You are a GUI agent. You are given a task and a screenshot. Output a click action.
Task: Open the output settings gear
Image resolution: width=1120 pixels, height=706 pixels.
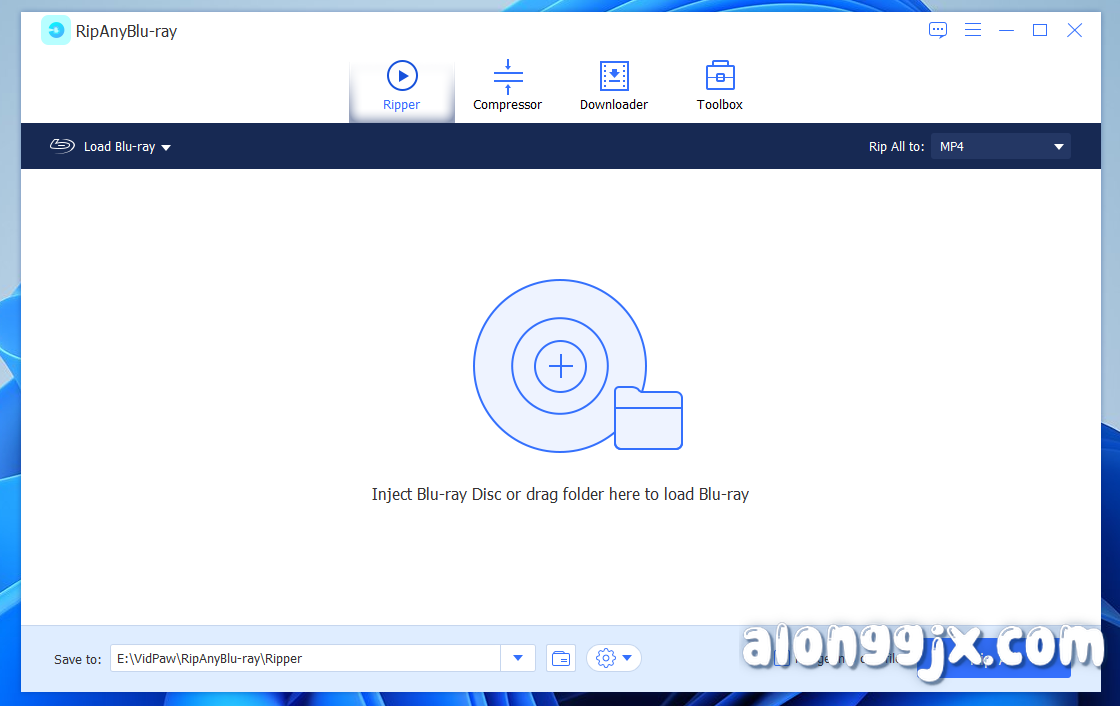click(x=604, y=658)
